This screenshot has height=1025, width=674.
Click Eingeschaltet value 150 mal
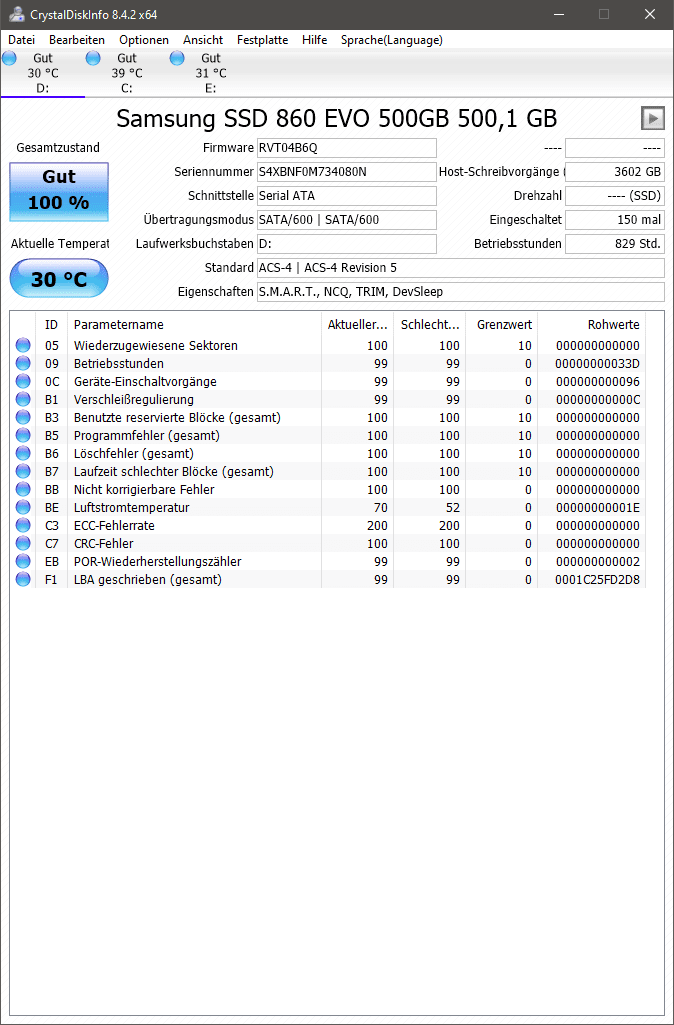[615, 220]
